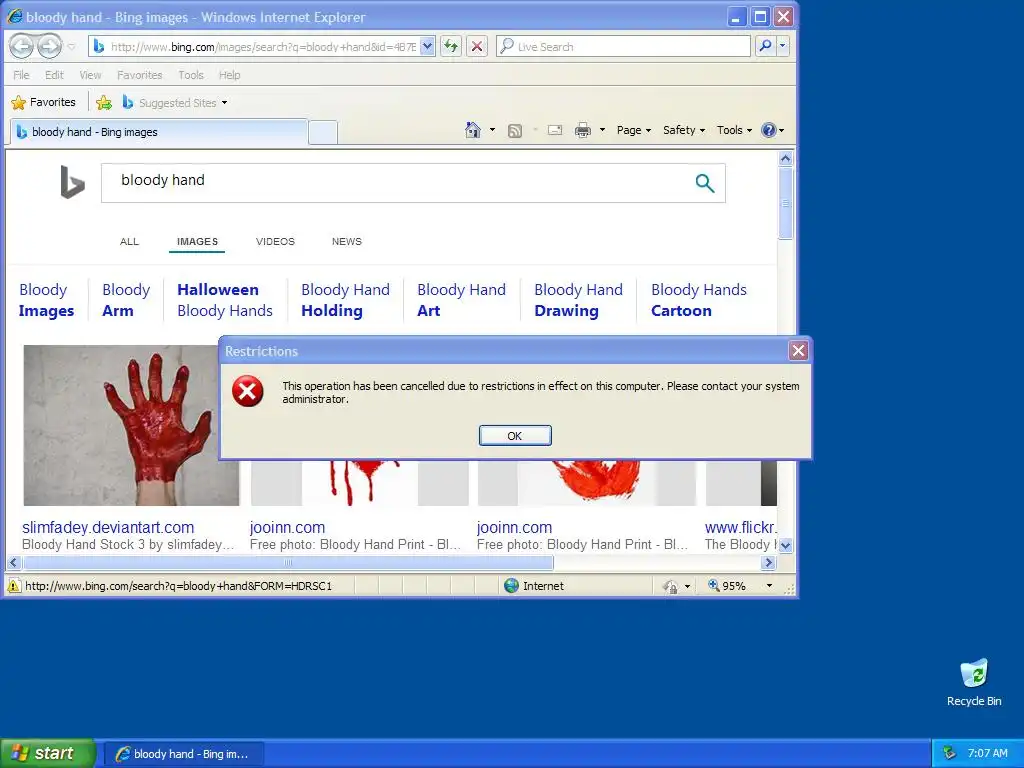Image resolution: width=1024 pixels, height=768 pixels.
Task: Close the Restrictions dialog
Action: 798,351
